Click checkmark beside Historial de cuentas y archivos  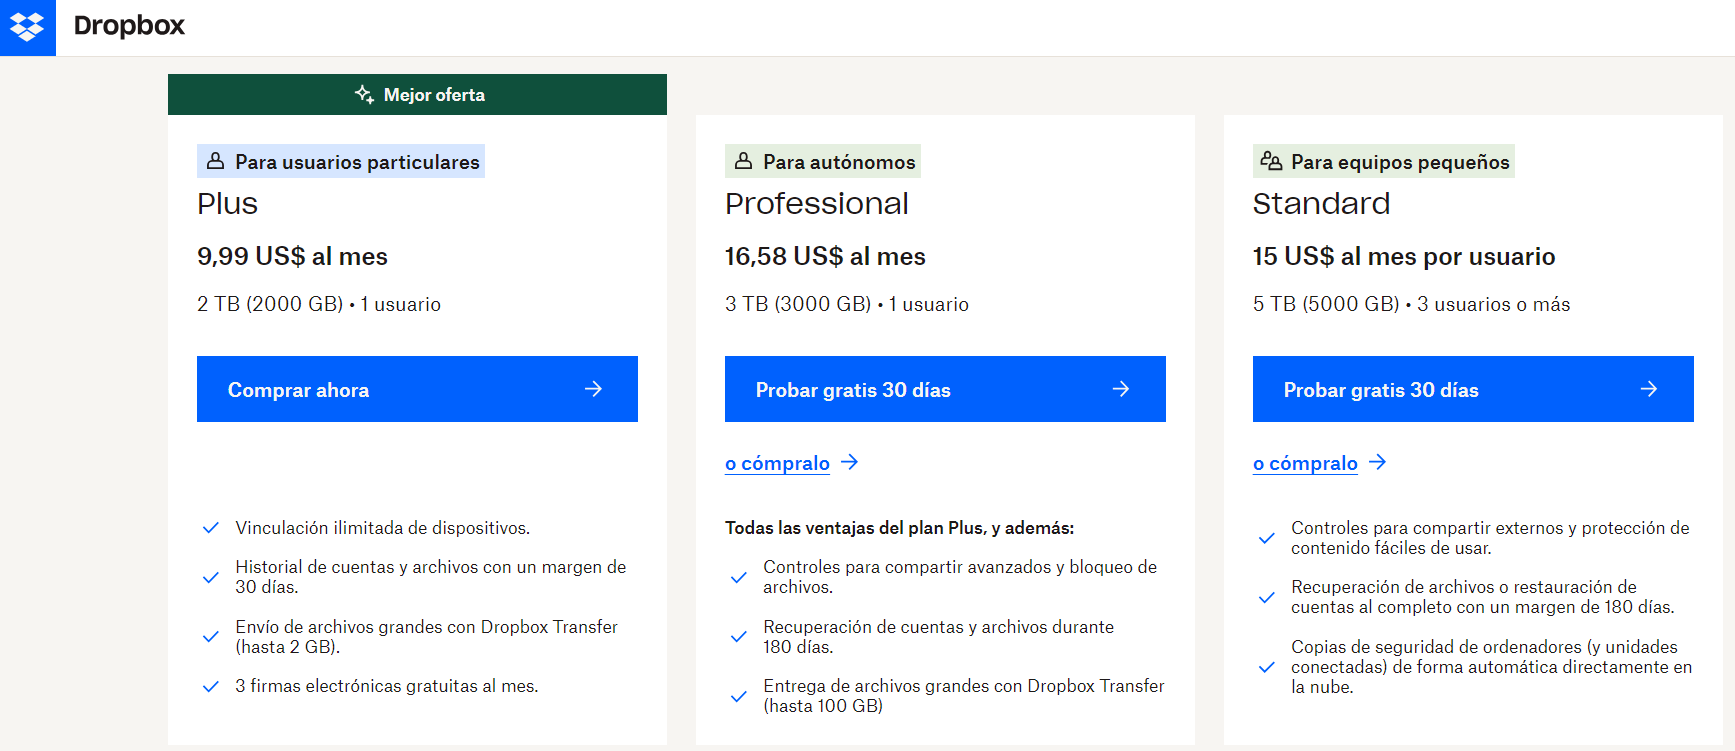tap(211, 577)
